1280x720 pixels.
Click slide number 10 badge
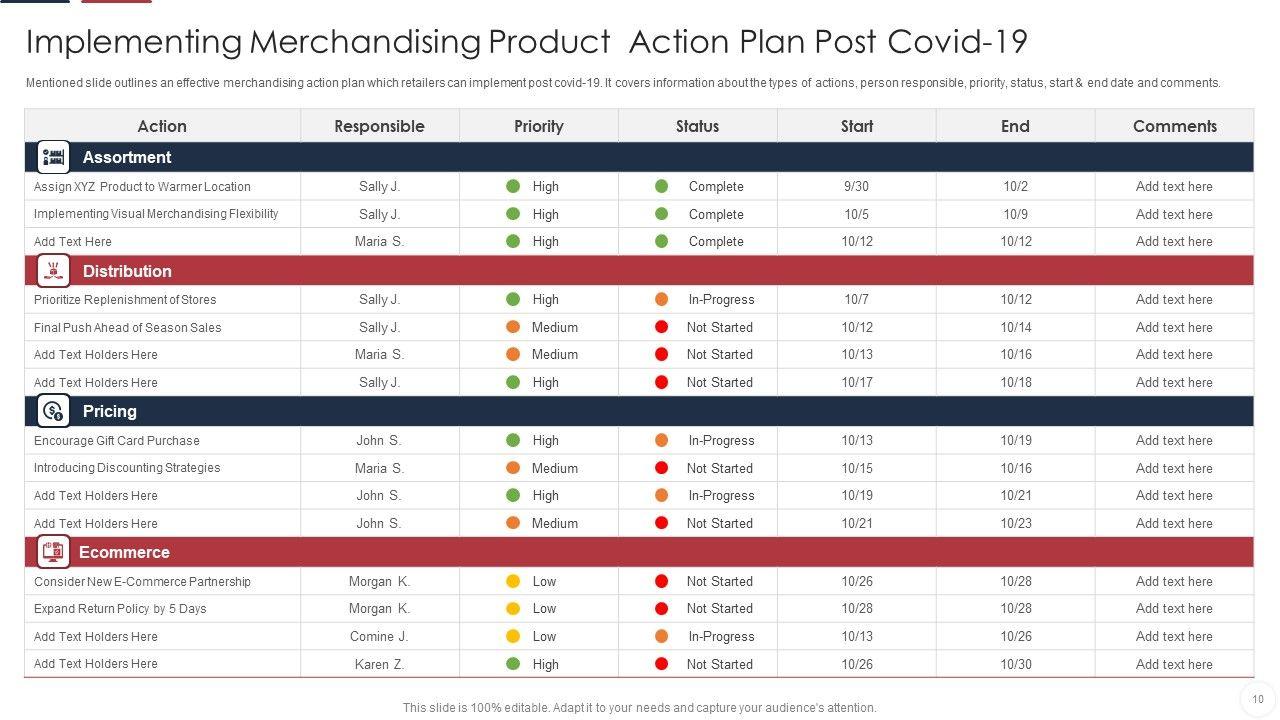(x=1258, y=699)
